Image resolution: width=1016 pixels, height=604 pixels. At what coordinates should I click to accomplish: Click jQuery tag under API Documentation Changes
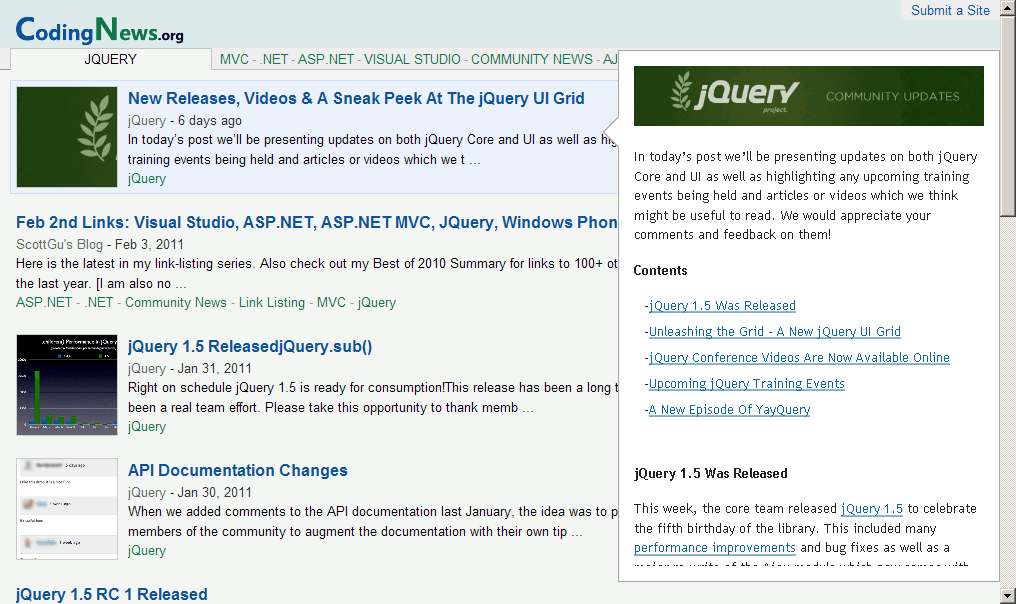(x=146, y=551)
